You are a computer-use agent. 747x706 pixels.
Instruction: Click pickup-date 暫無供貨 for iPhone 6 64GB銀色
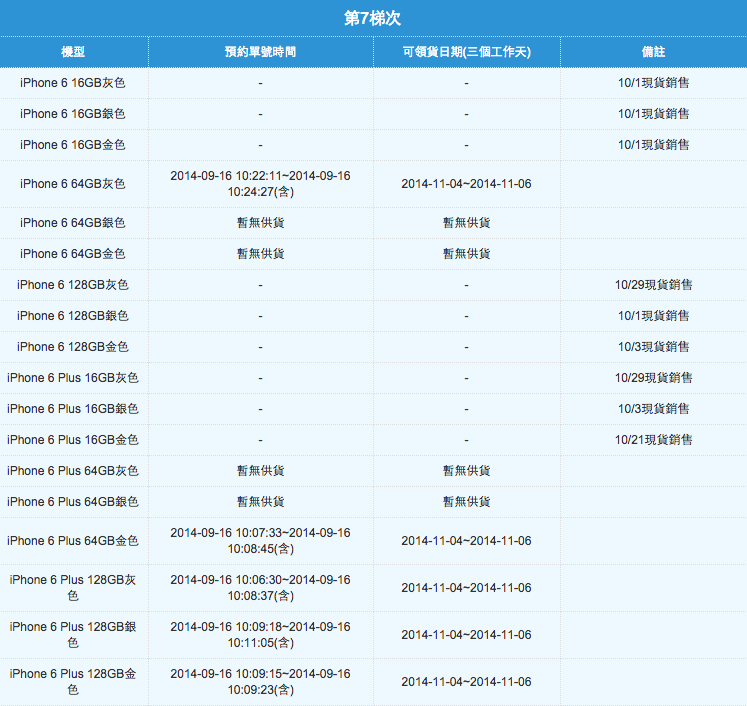coord(466,223)
